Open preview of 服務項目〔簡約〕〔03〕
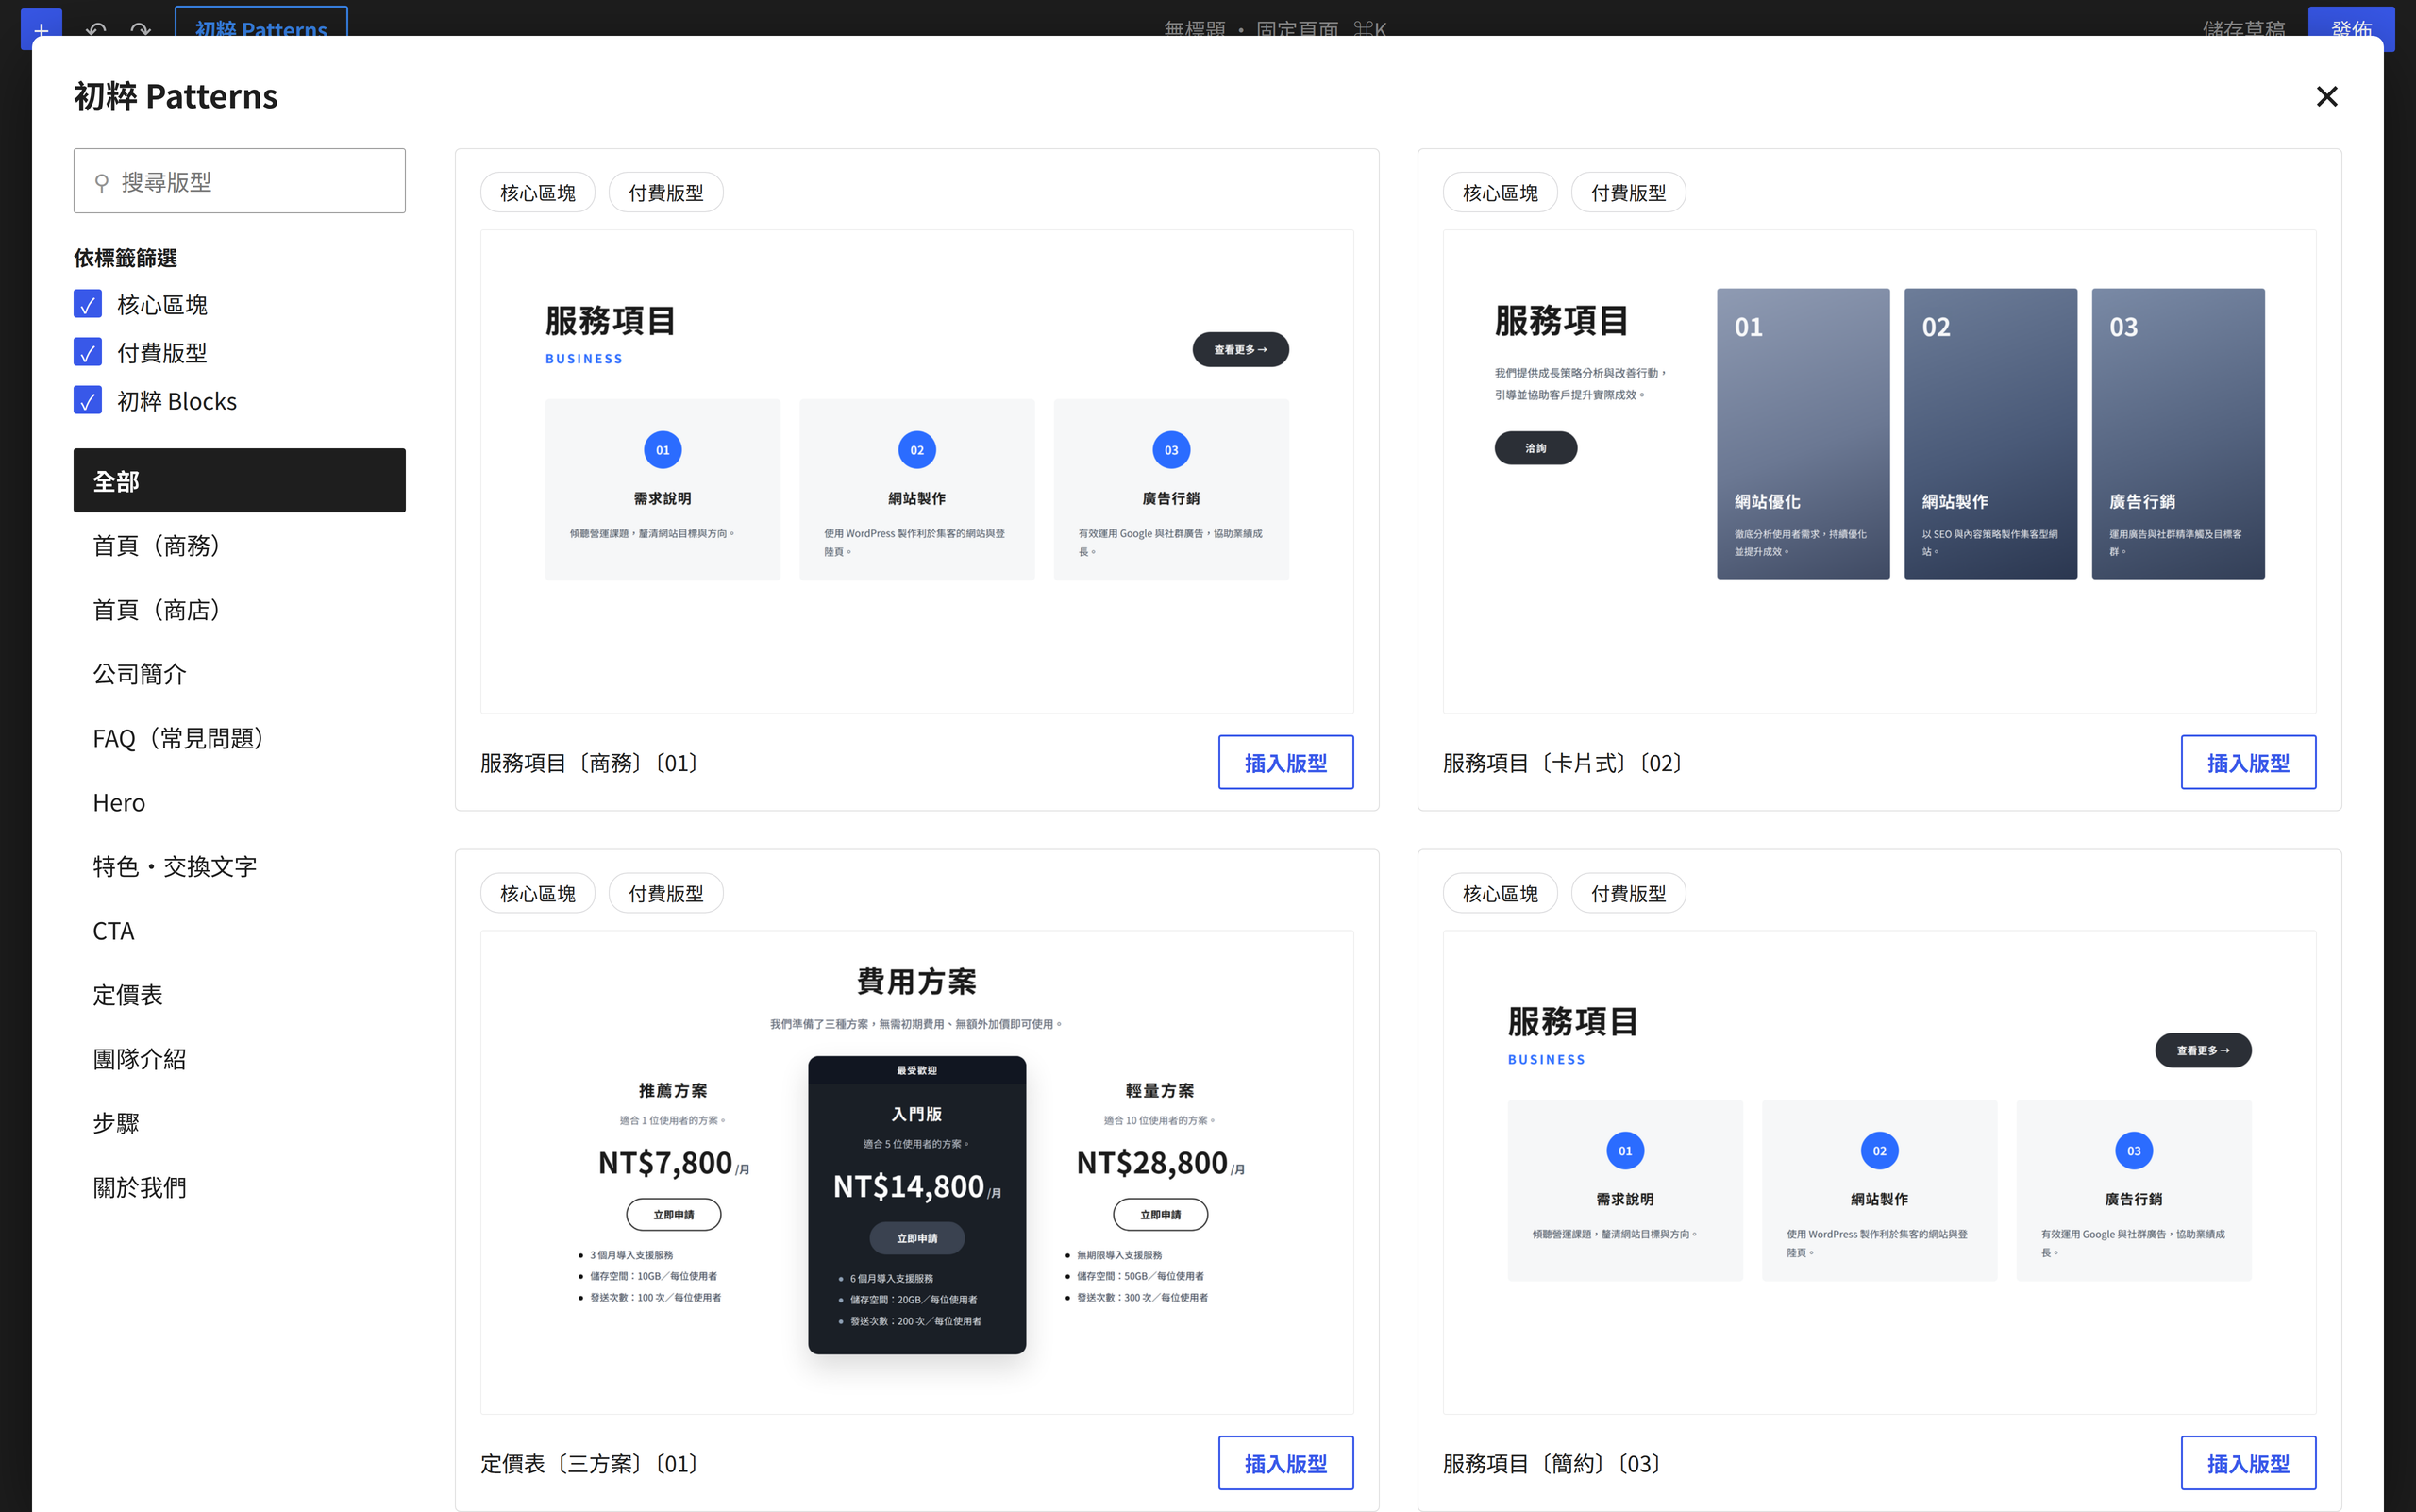Viewport: 2416px width, 1512px height. point(1879,1172)
